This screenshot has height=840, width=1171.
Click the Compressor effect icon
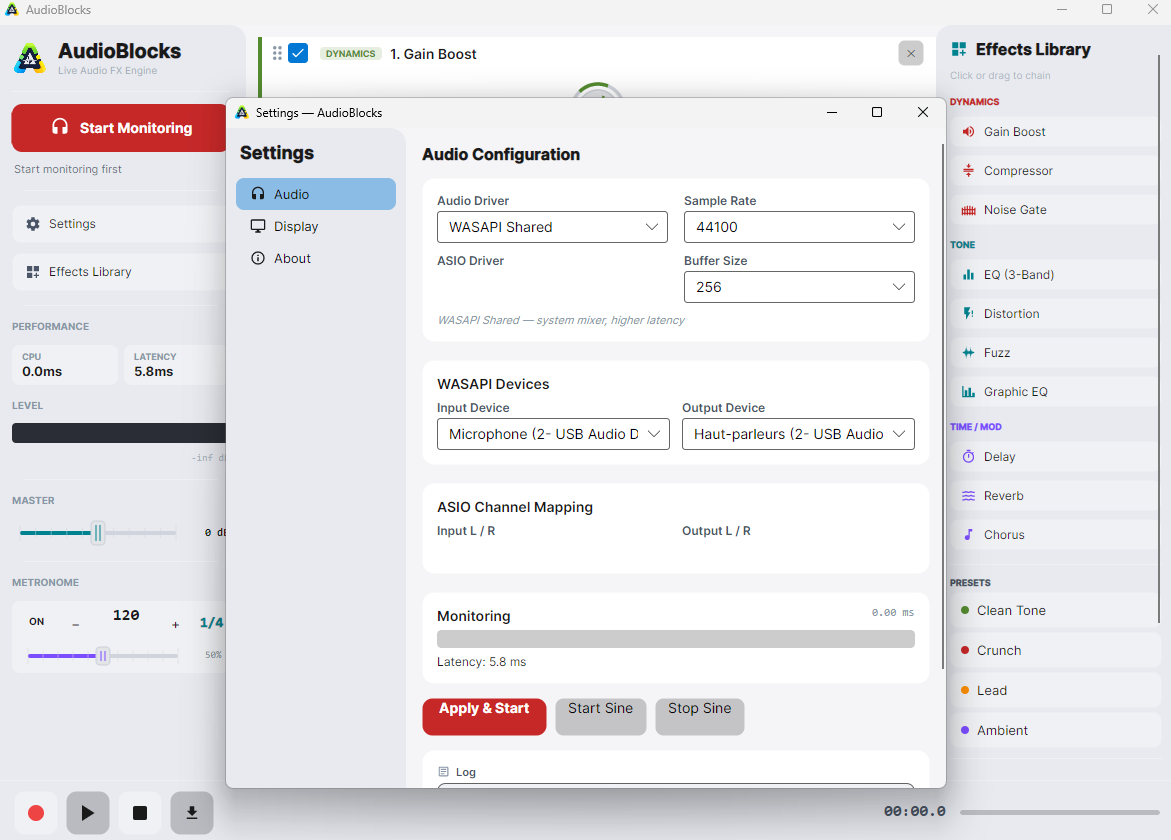click(x=968, y=170)
